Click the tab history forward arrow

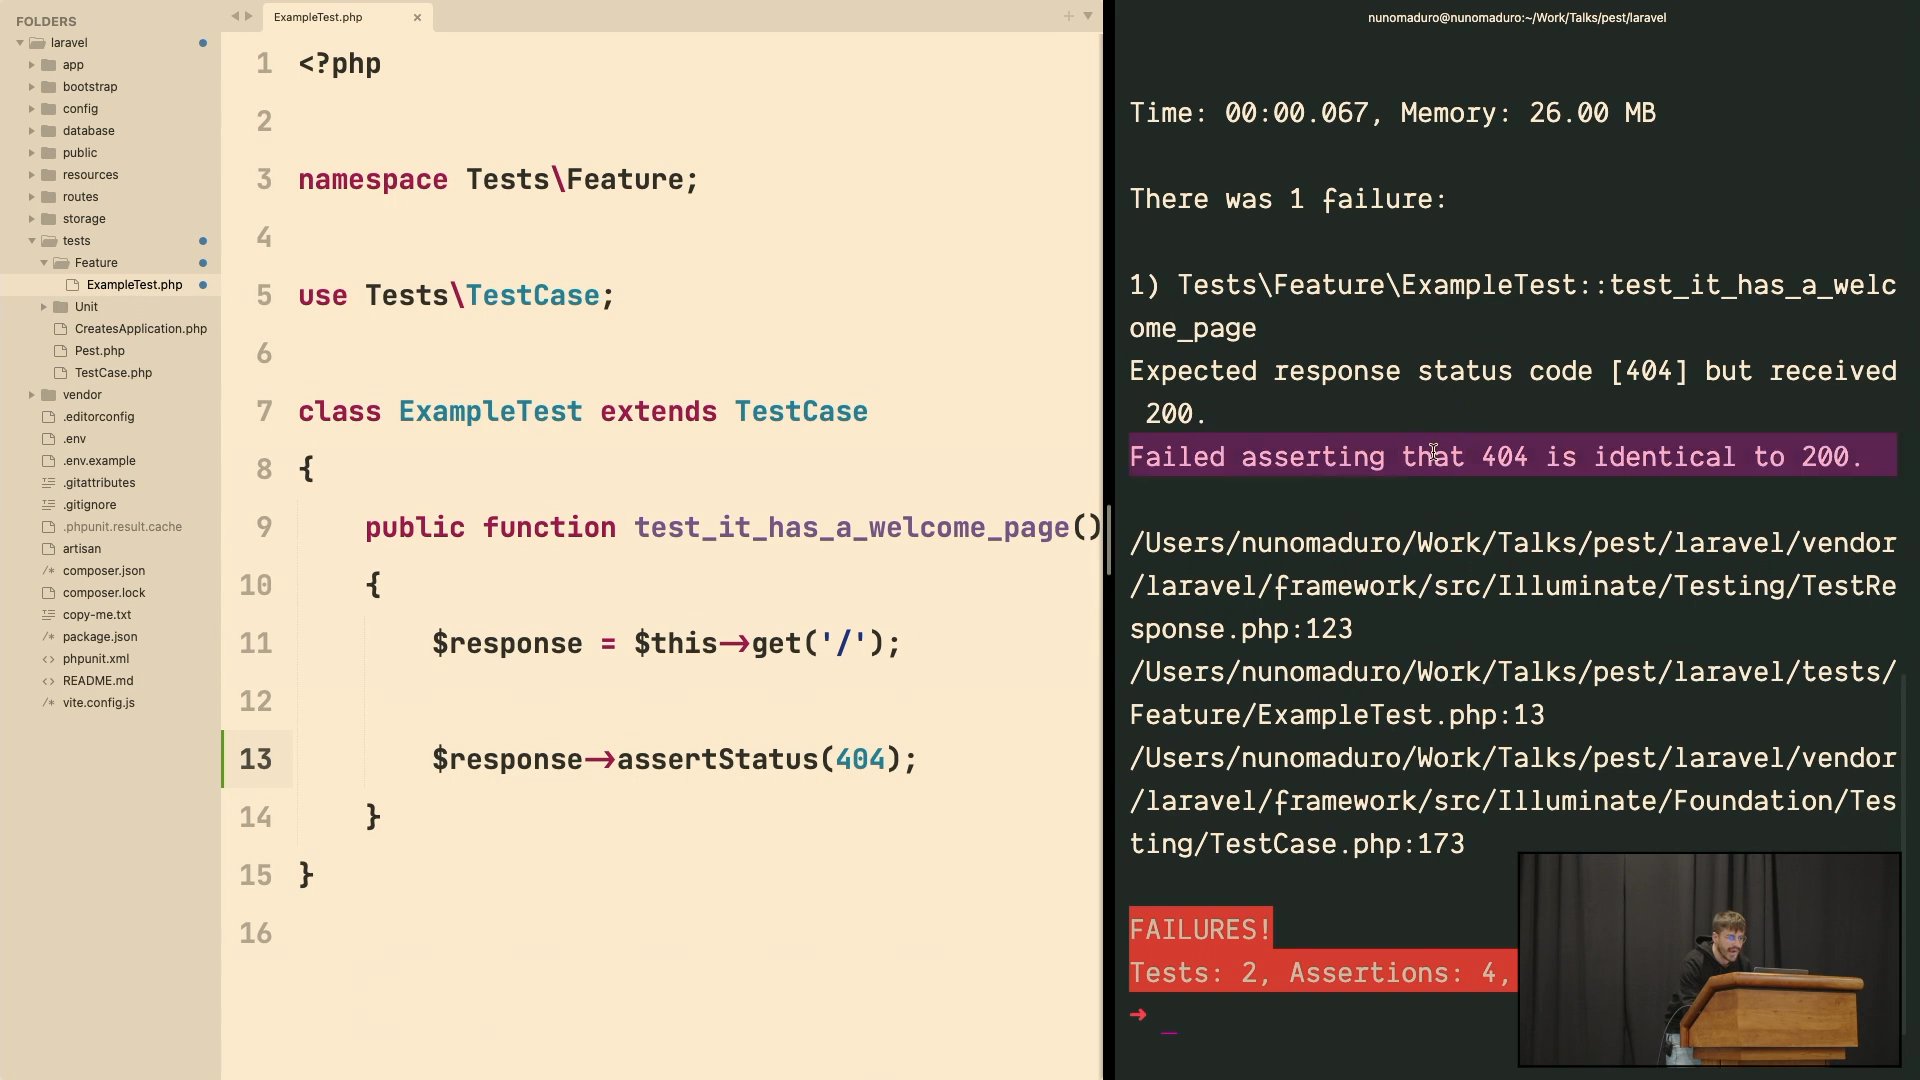click(249, 16)
